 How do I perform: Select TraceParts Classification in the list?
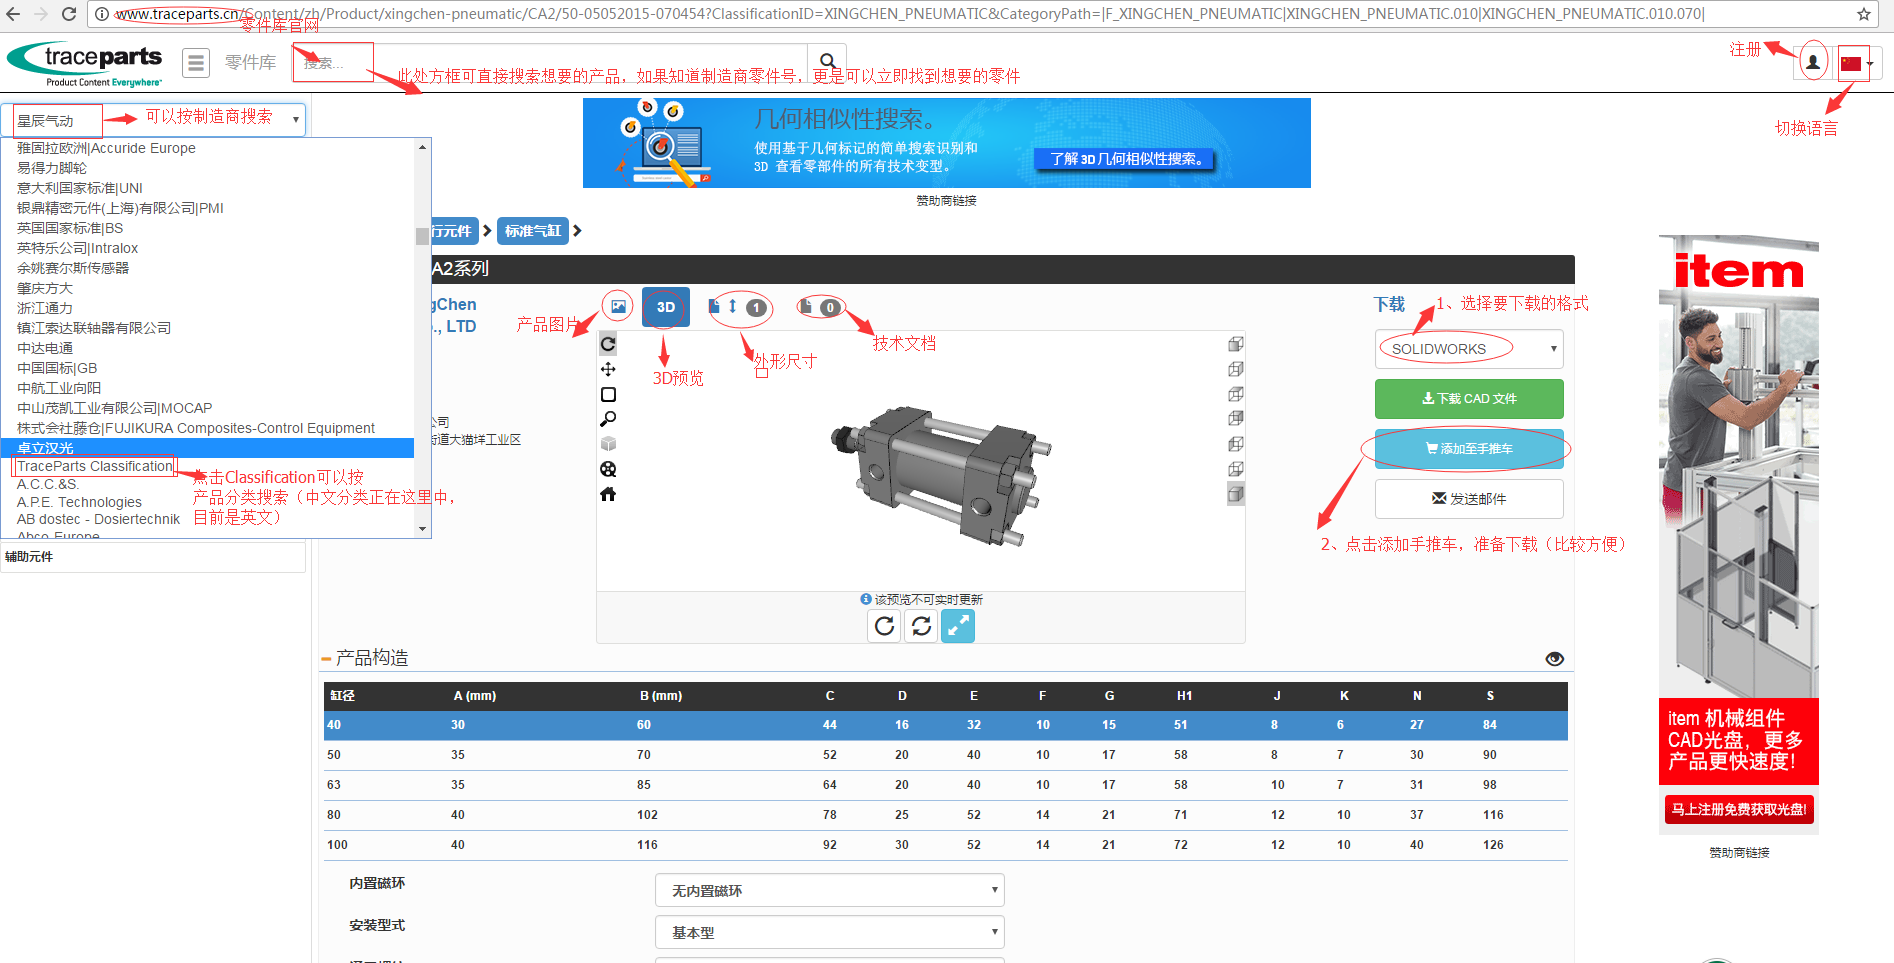95,467
